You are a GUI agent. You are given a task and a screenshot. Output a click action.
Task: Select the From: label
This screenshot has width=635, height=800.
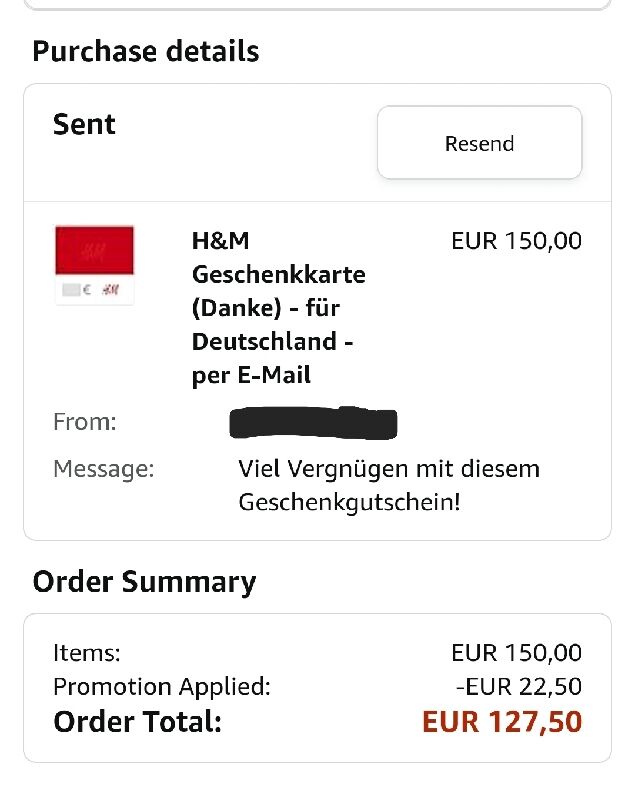(85, 422)
